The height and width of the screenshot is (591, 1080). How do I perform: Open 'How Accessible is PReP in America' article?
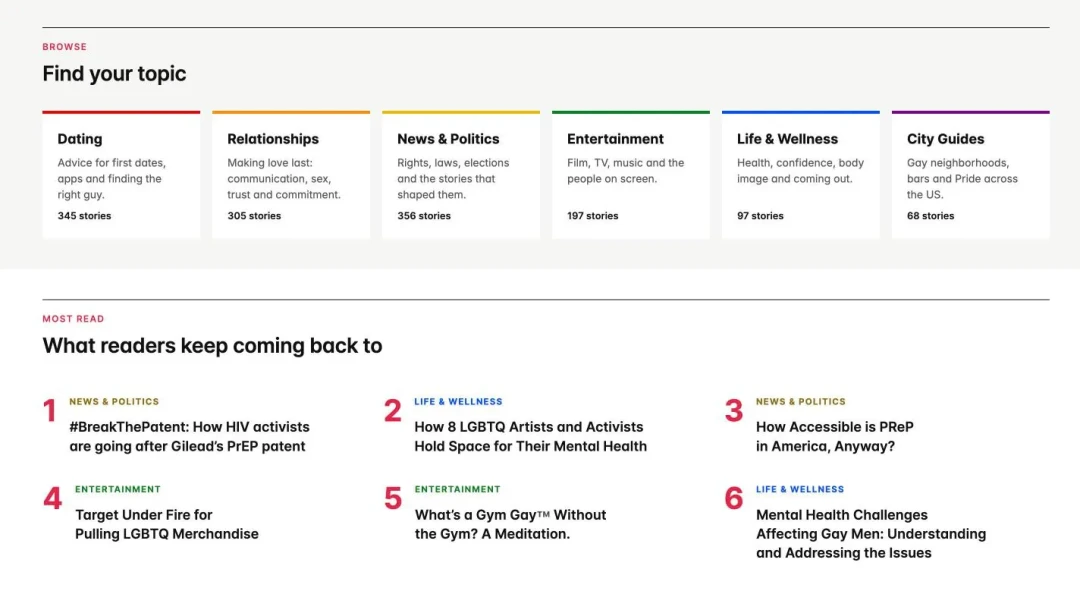point(835,437)
